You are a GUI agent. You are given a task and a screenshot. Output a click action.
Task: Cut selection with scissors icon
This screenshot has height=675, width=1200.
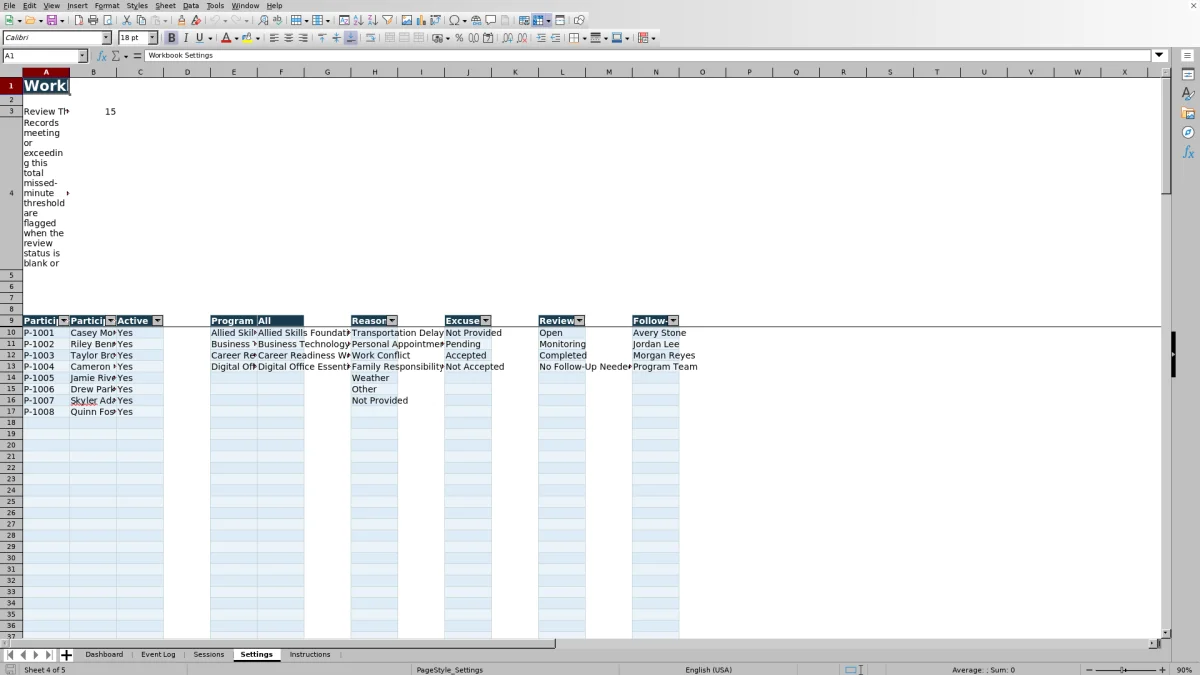[127, 20]
